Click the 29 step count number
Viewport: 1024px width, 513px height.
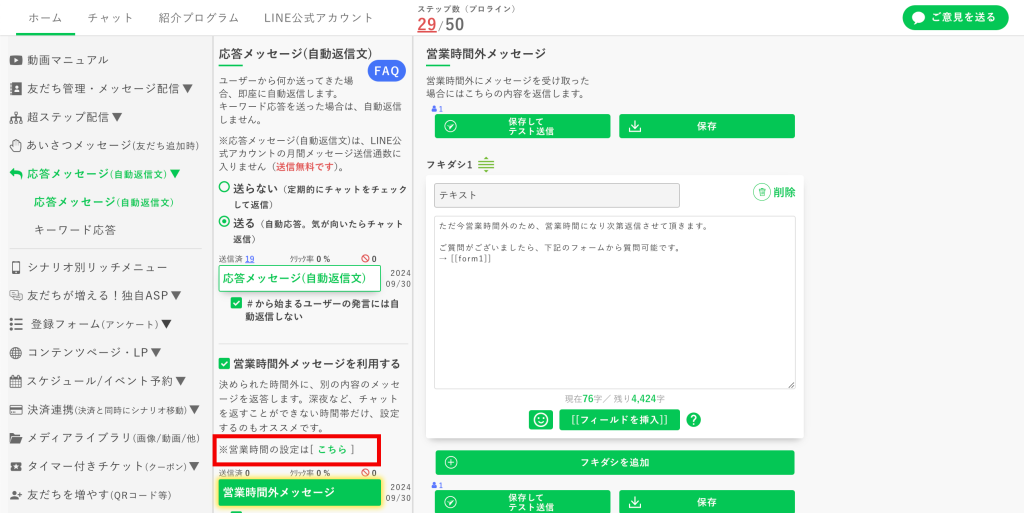[x=426, y=25]
